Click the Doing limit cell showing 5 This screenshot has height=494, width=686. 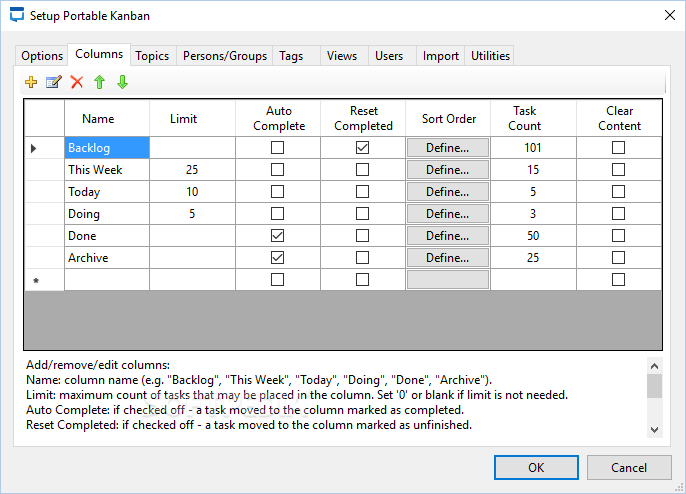pyautogui.click(x=192, y=214)
